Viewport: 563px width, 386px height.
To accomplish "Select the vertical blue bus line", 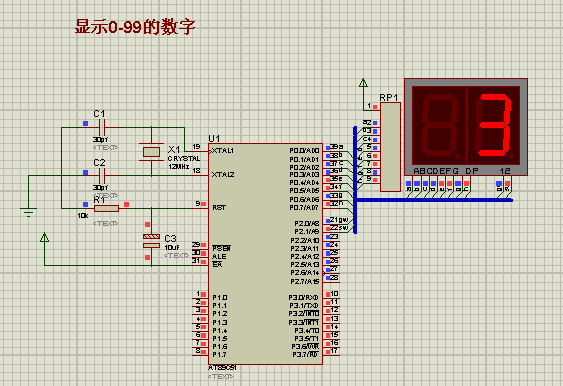I will (x=355, y=180).
